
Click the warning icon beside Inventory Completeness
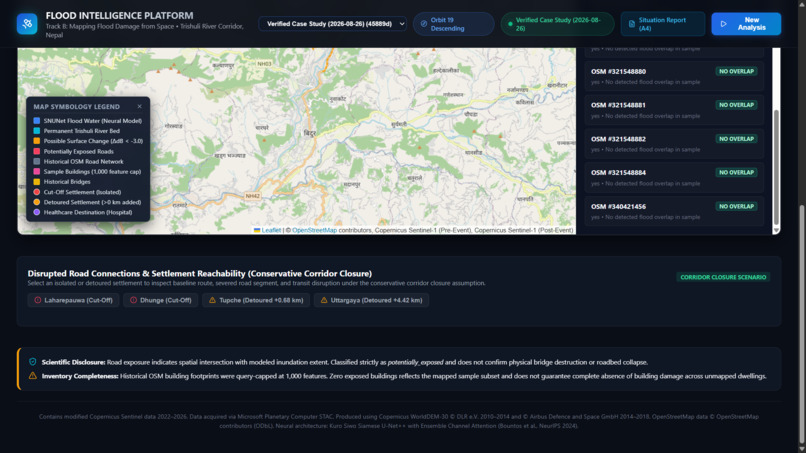pos(32,376)
